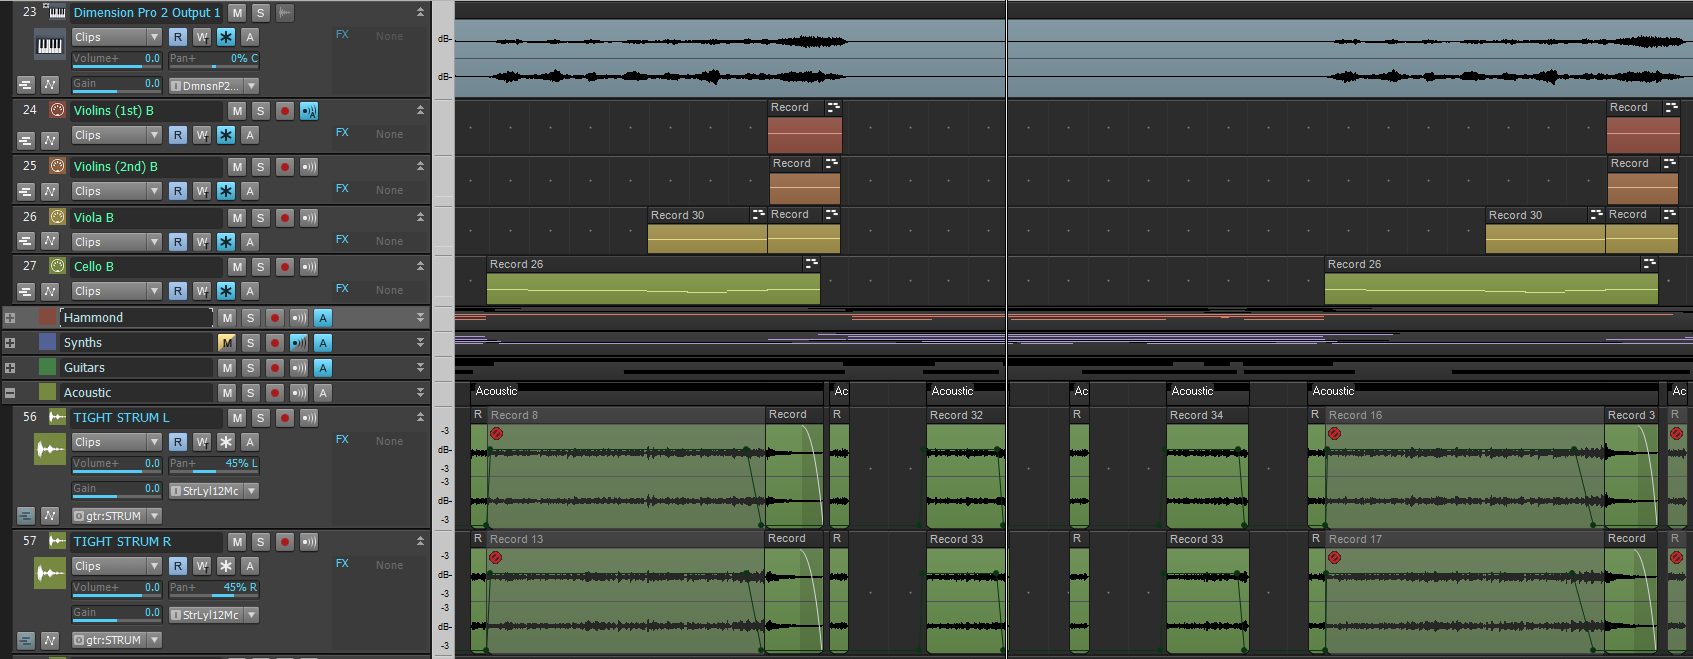1693x659 pixels.
Task: Expand the Hammond track folder
Action: 10,318
